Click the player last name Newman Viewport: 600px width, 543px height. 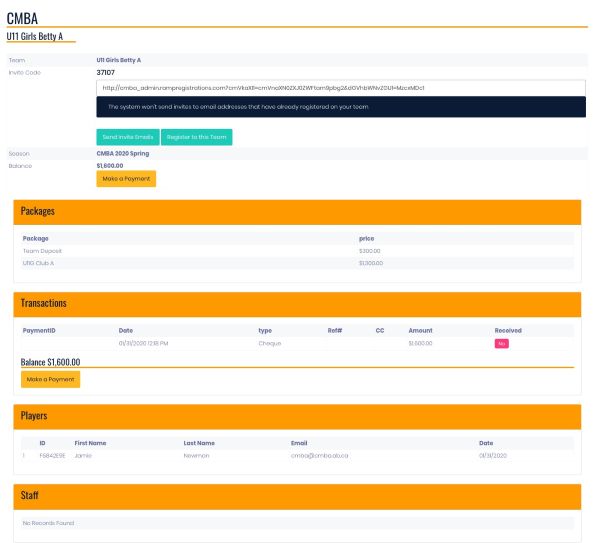196,456
